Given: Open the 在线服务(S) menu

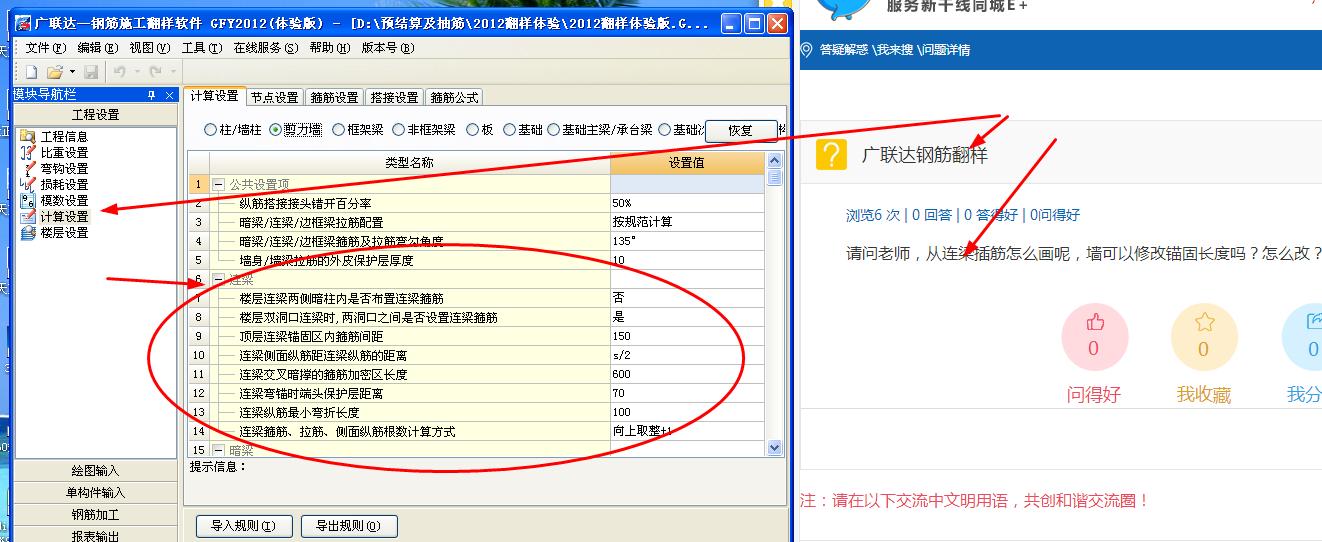Looking at the screenshot, I should tap(265, 48).
